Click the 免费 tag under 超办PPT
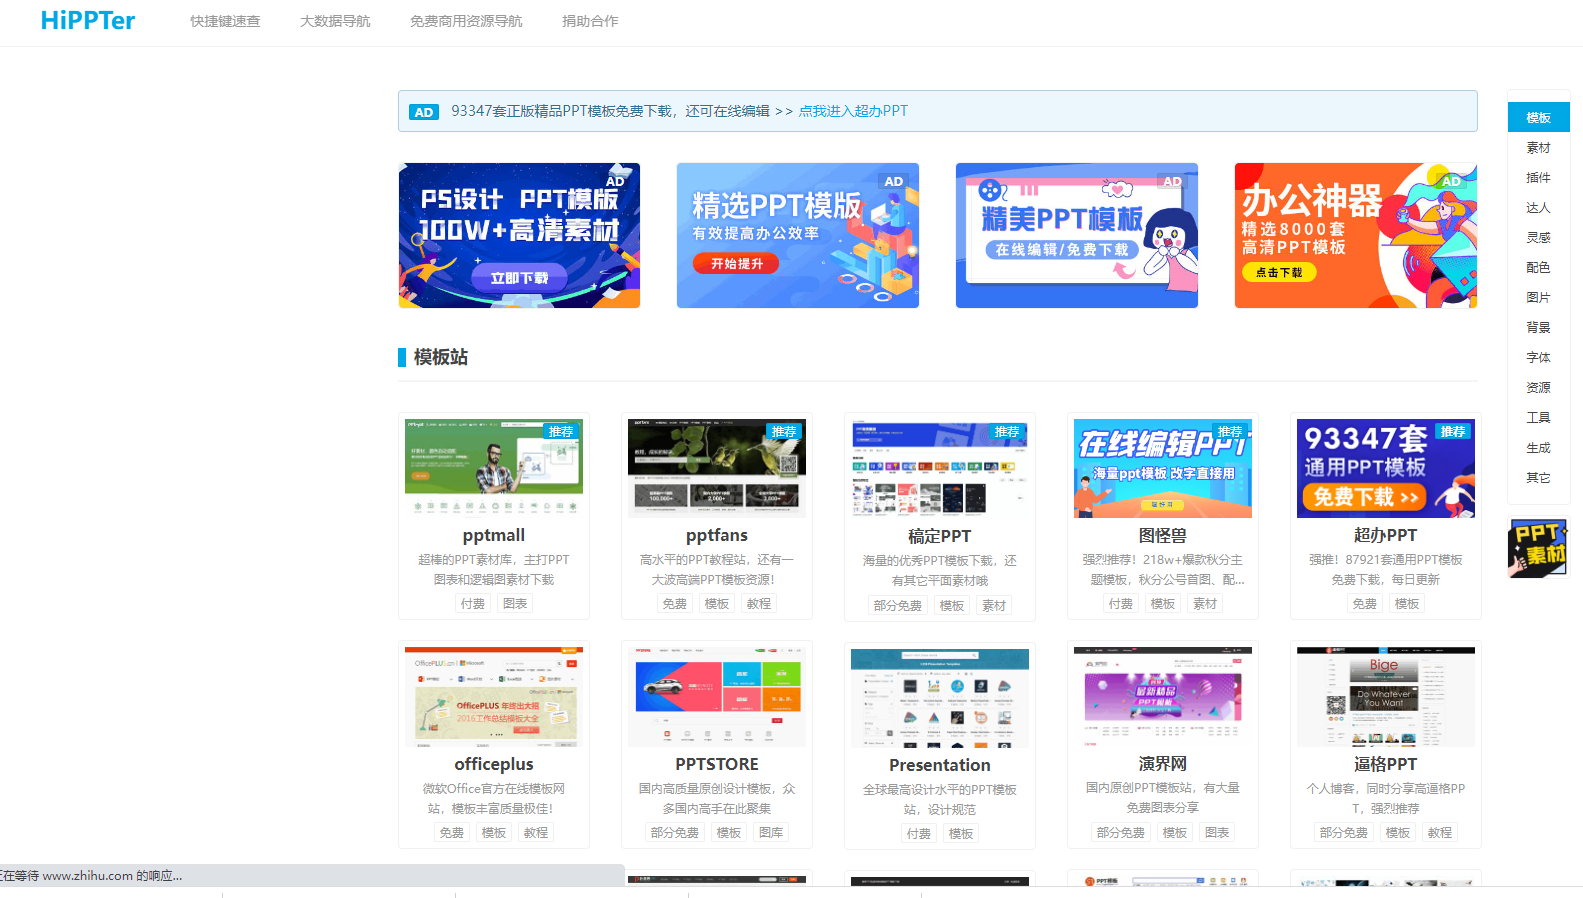The image size is (1583, 898). pos(1365,604)
